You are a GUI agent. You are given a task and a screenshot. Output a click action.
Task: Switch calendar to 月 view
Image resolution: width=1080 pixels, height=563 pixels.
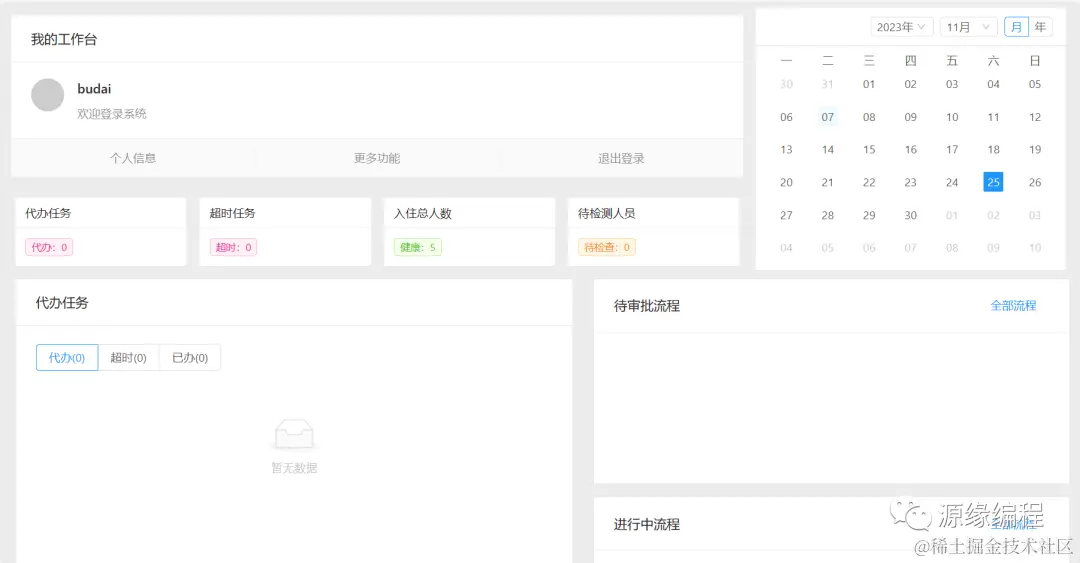[1016, 27]
